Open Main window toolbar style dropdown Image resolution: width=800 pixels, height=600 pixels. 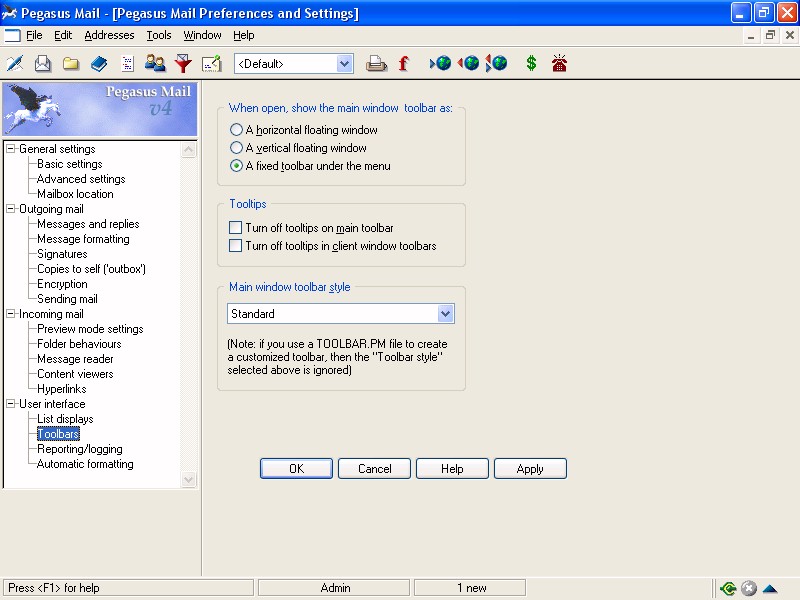(x=445, y=314)
